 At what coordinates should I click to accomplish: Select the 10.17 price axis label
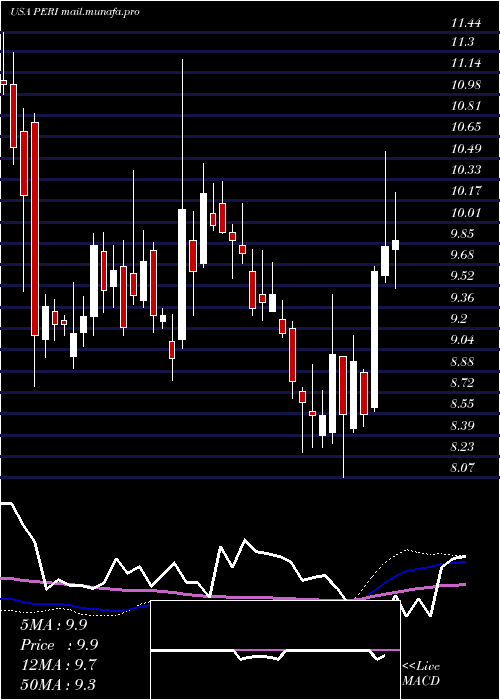tap(466, 192)
